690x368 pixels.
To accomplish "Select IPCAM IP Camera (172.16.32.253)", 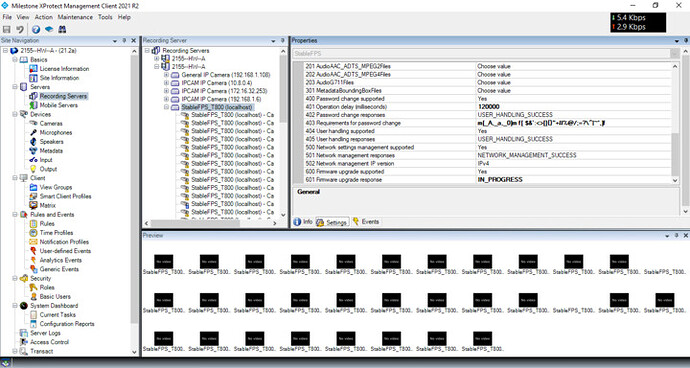I will tap(224, 91).
